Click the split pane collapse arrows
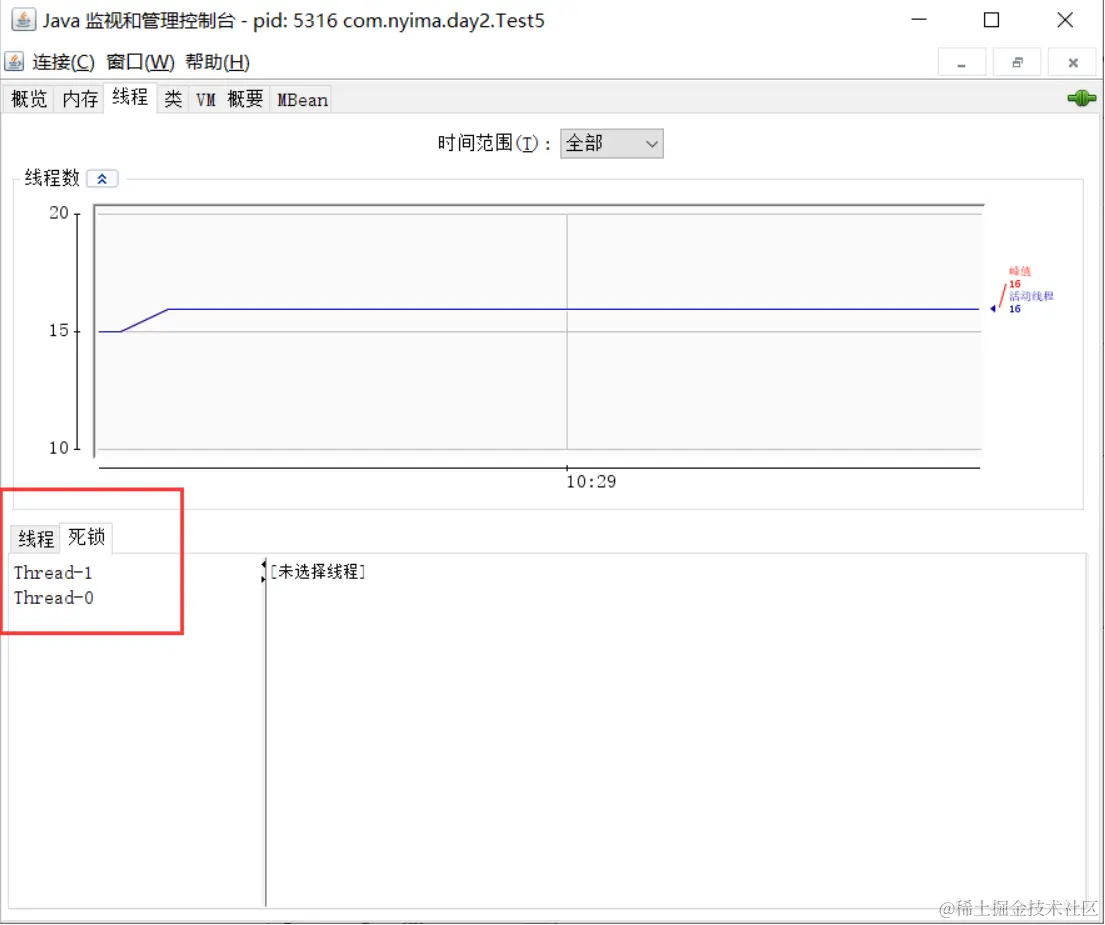The width and height of the screenshot is (1105, 925). pyautogui.click(x=264, y=571)
